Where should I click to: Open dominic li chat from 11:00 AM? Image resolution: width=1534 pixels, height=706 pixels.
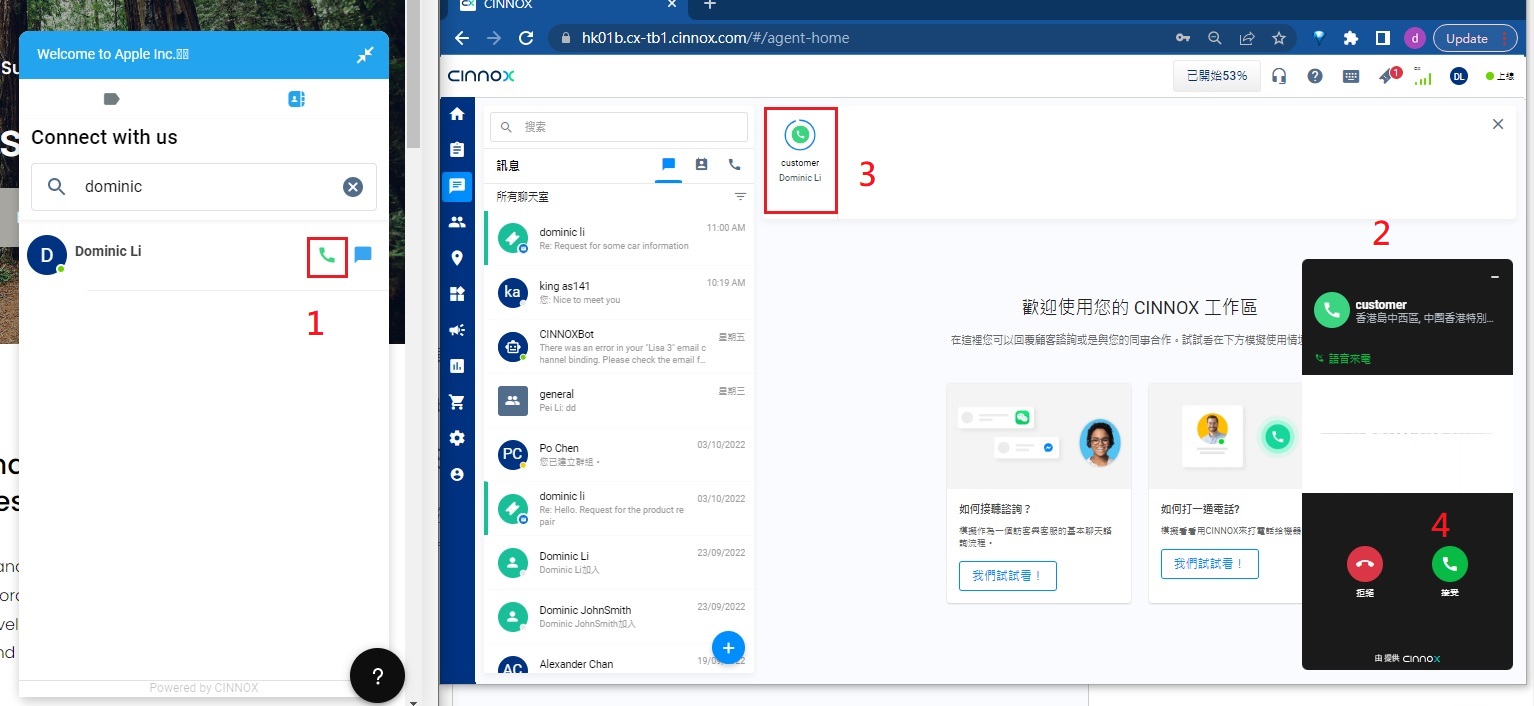[618, 238]
